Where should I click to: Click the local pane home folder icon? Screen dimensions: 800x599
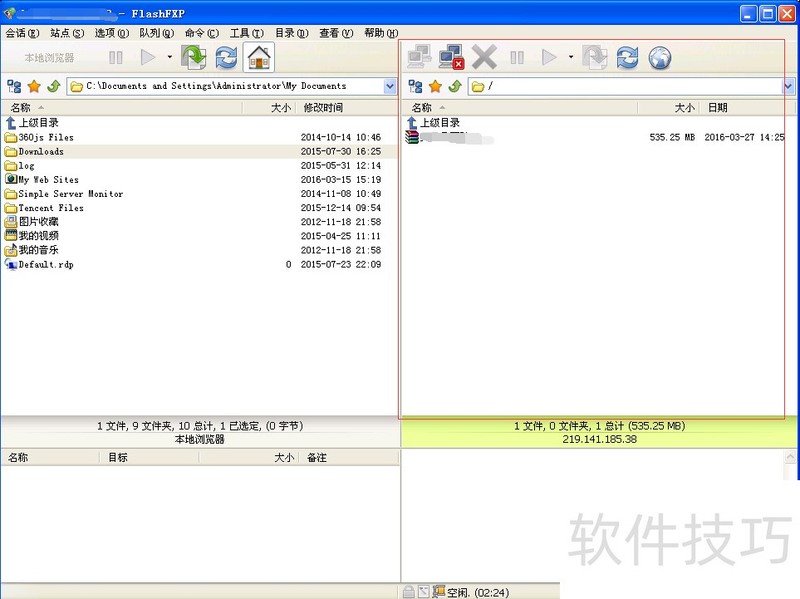(259, 58)
